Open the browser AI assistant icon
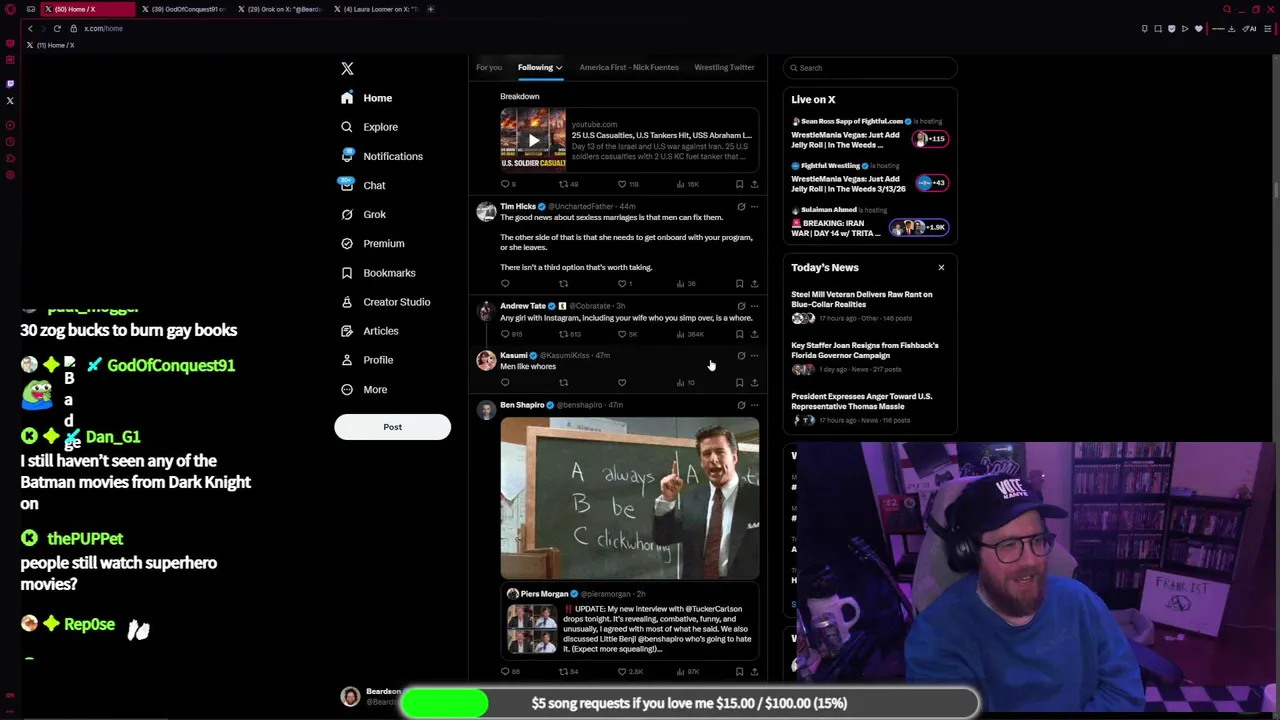This screenshot has height=720, width=1280. (x=1248, y=28)
